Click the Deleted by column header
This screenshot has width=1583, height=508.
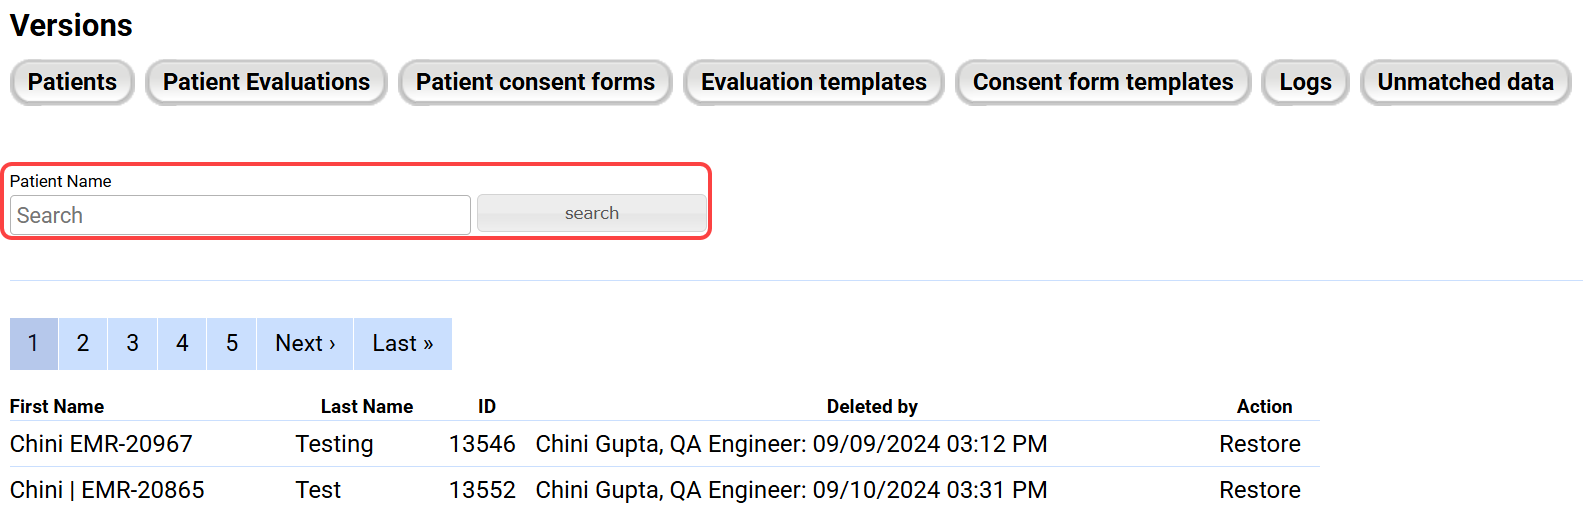pyautogui.click(x=871, y=407)
